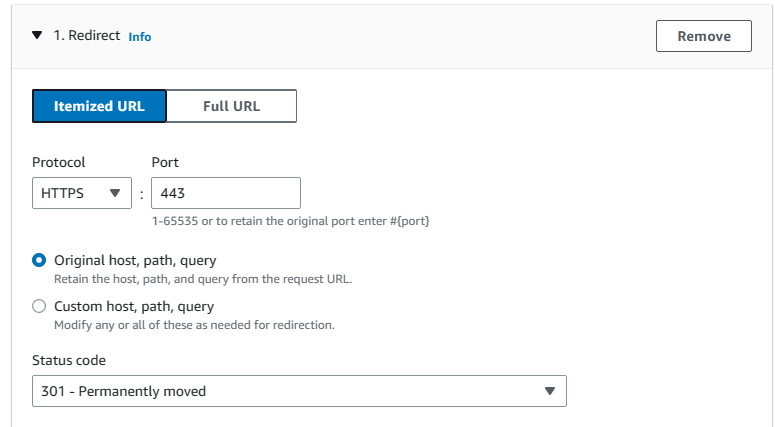Viewport: 775px width, 427px height.
Task: Open the Protocol HTTPS dropdown
Action: (x=81, y=193)
